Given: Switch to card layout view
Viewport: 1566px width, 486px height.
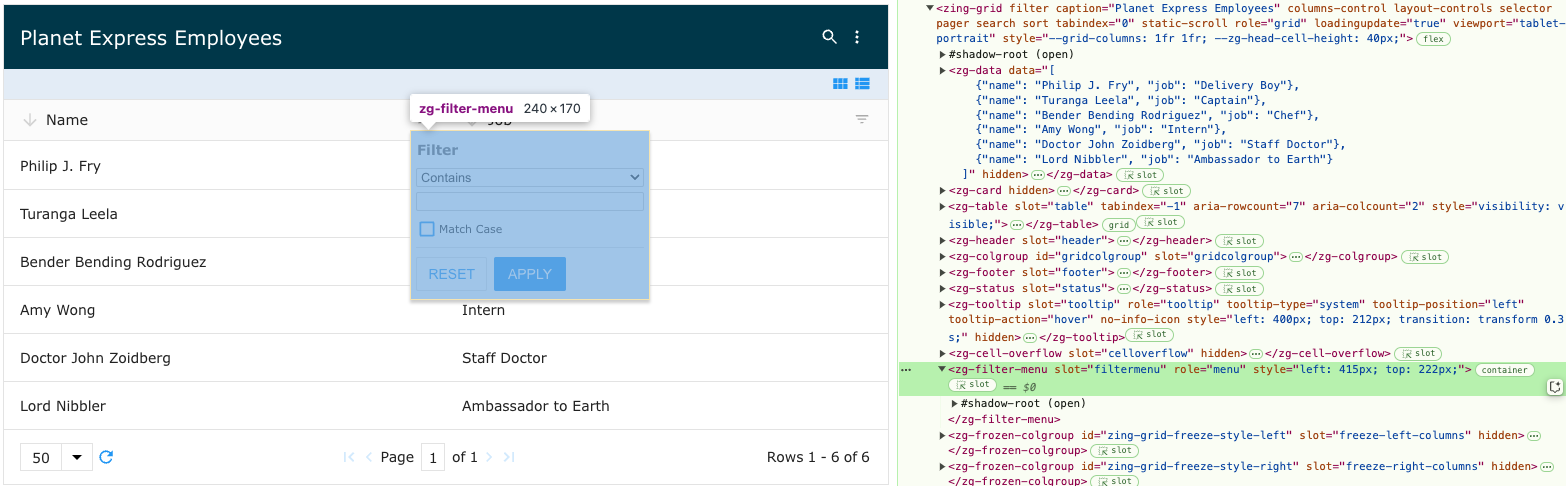Looking at the screenshot, I should 840,84.
